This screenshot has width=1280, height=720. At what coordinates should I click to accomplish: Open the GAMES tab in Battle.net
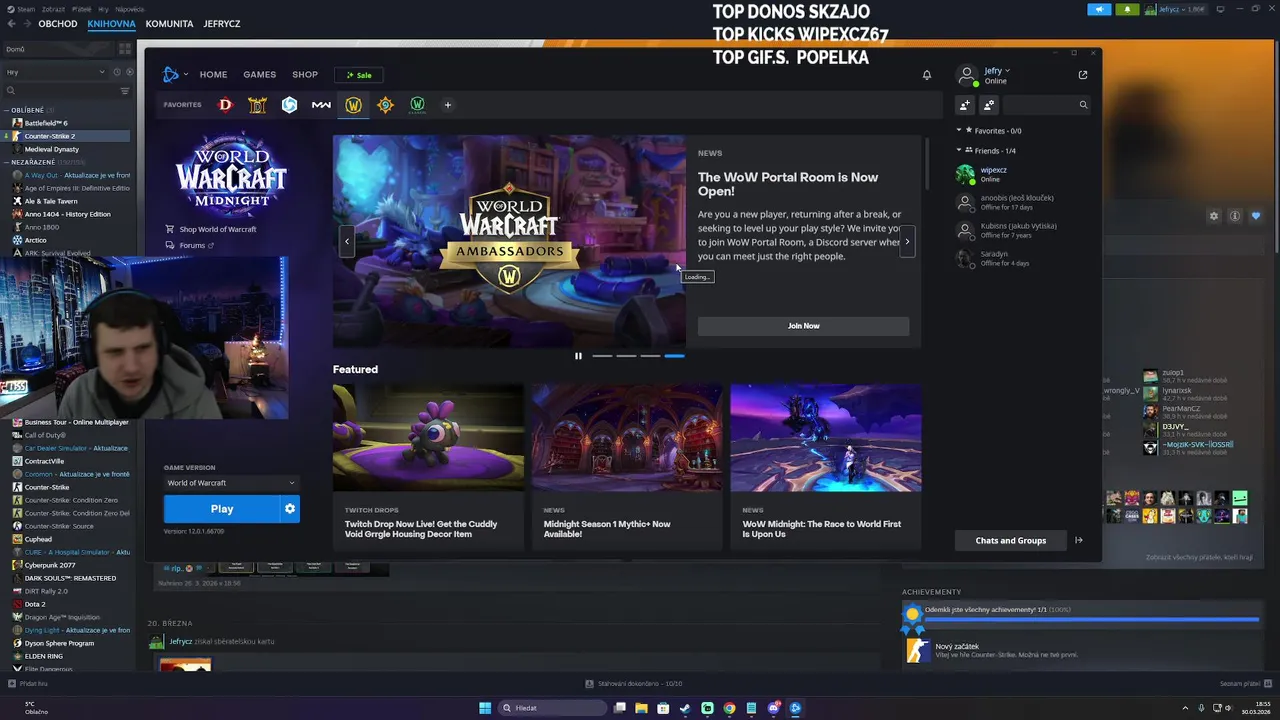pyautogui.click(x=259, y=75)
